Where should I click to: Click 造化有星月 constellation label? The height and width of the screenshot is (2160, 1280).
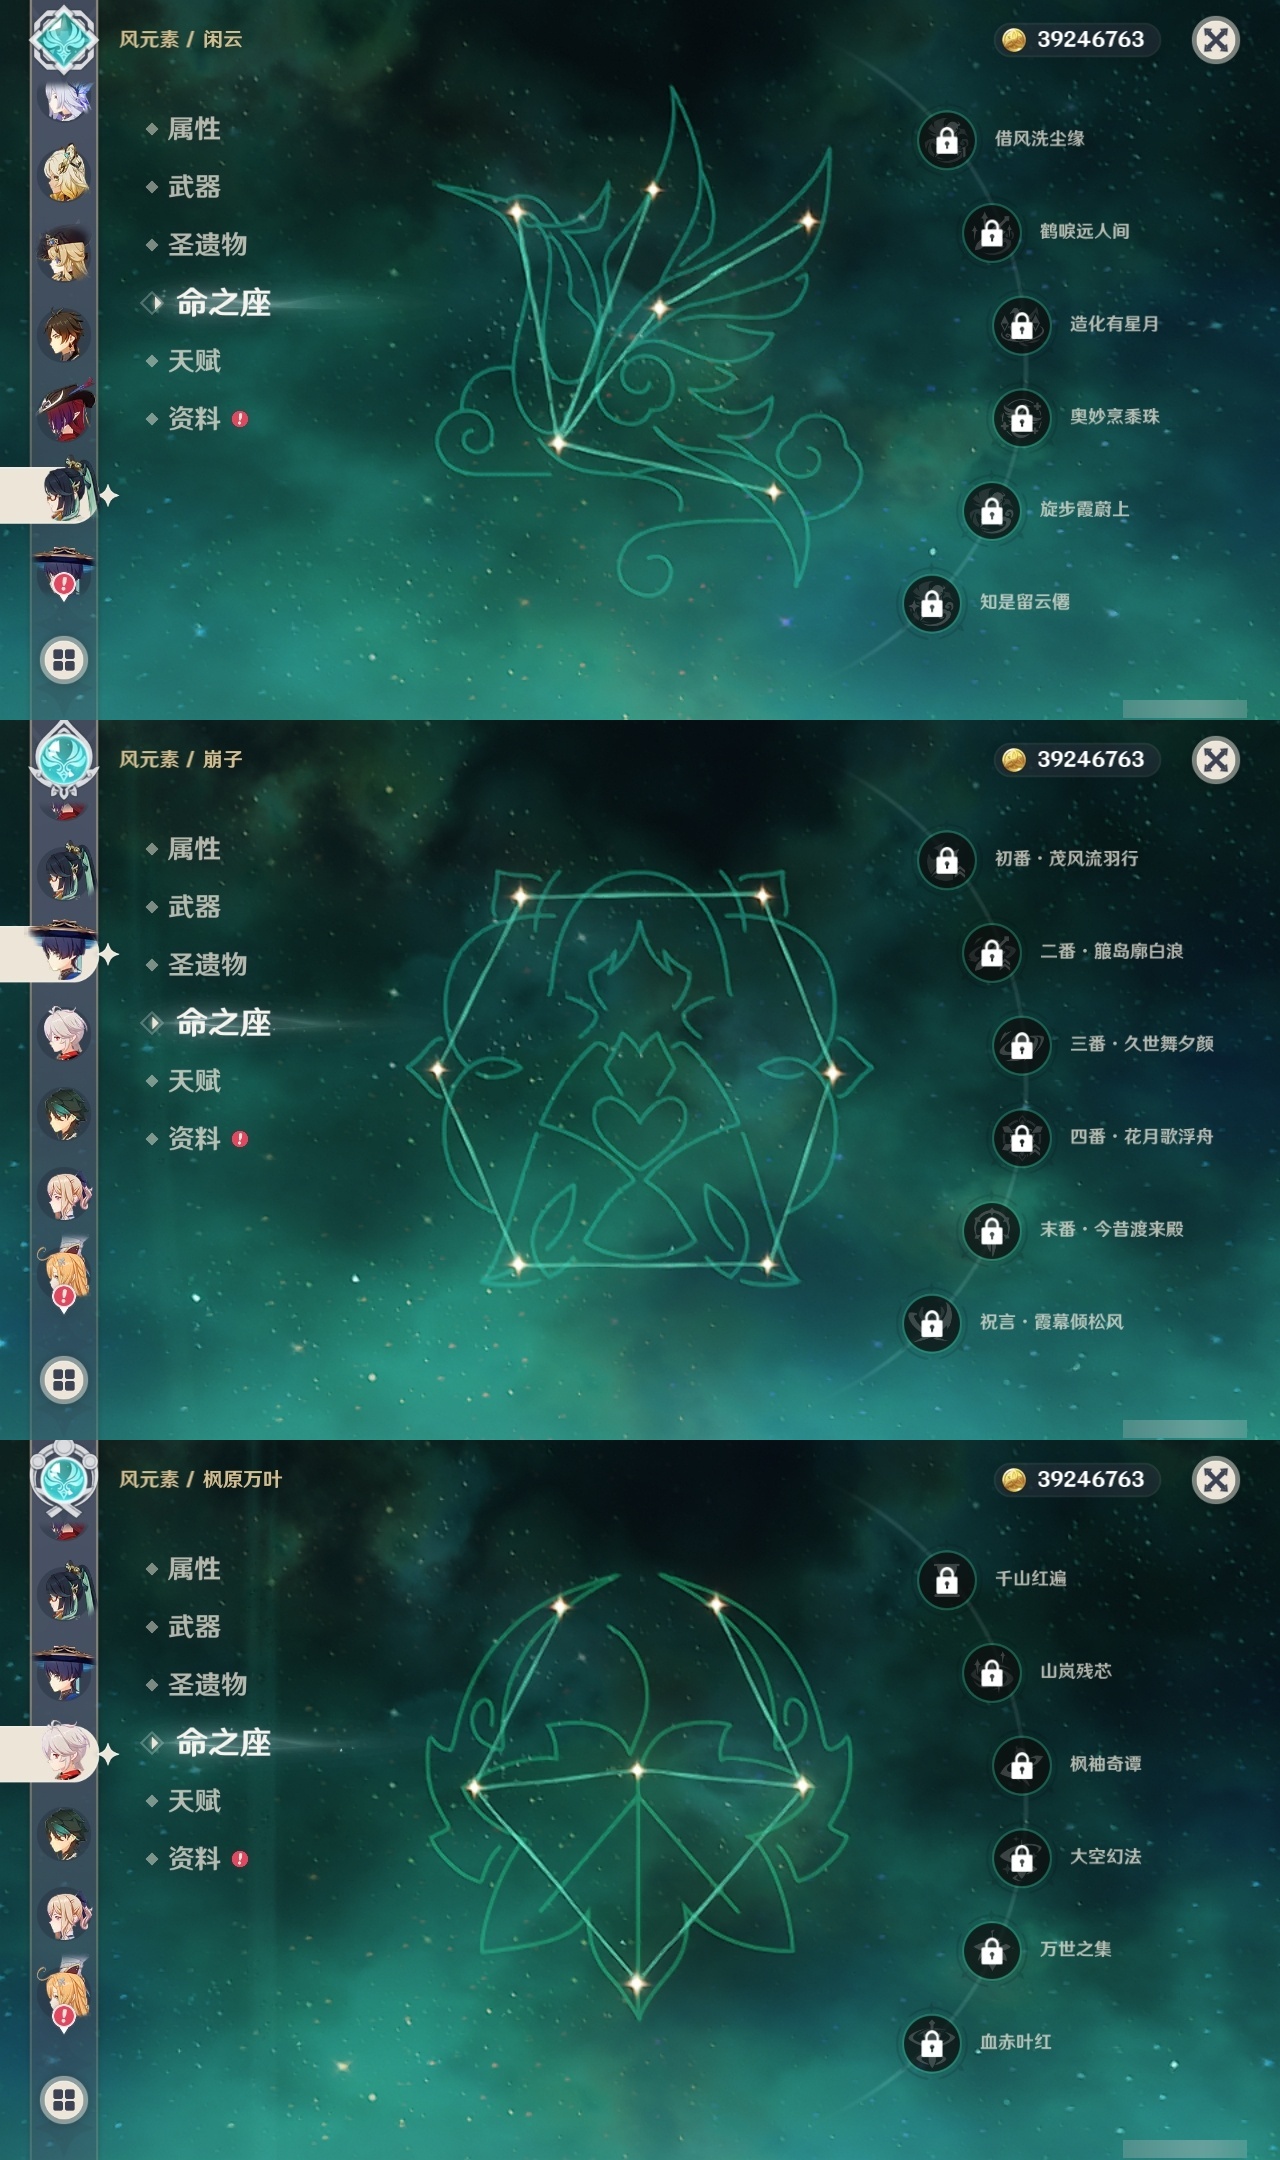pos(1114,324)
